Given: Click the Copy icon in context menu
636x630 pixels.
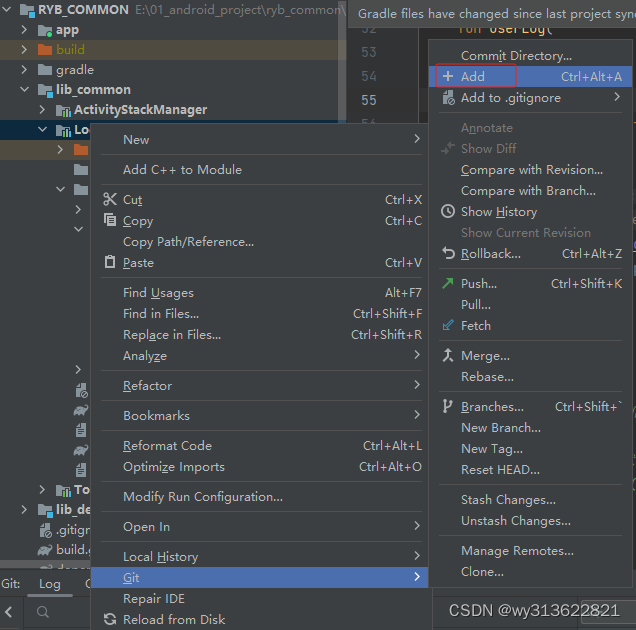Looking at the screenshot, I should point(110,220).
